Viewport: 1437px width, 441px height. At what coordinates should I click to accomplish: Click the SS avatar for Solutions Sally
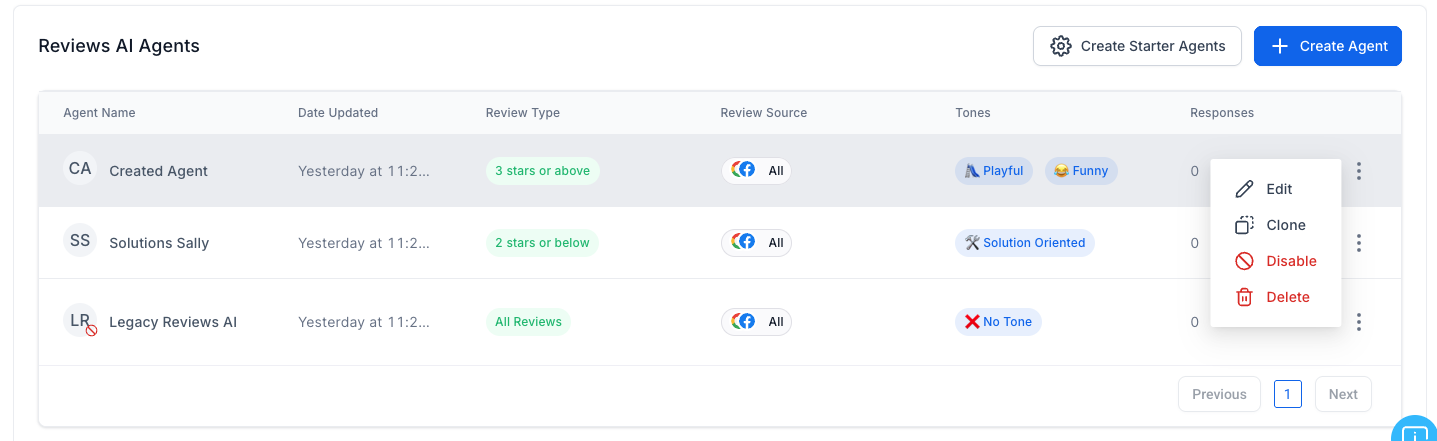click(x=80, y=241)
